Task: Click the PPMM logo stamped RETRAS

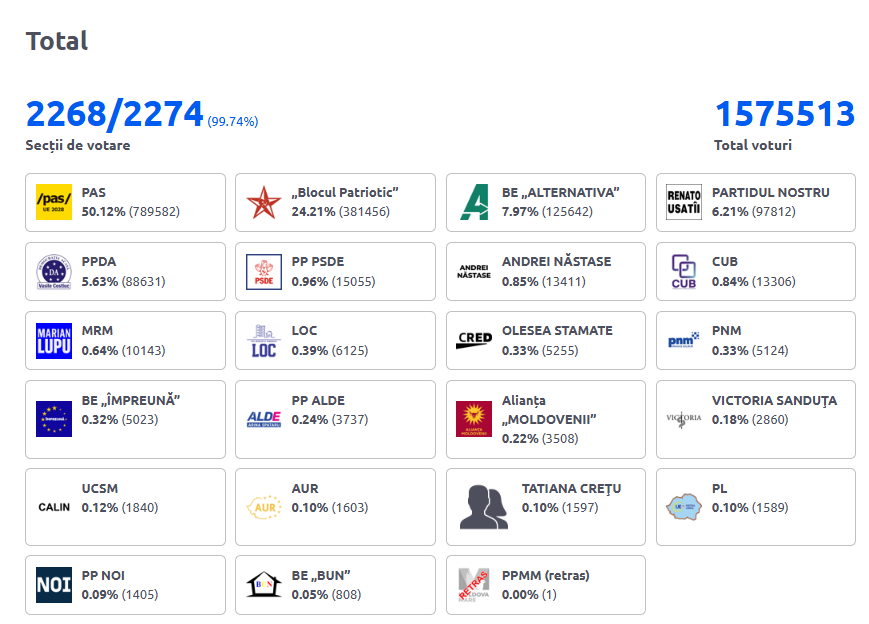Action: [474, 585]
